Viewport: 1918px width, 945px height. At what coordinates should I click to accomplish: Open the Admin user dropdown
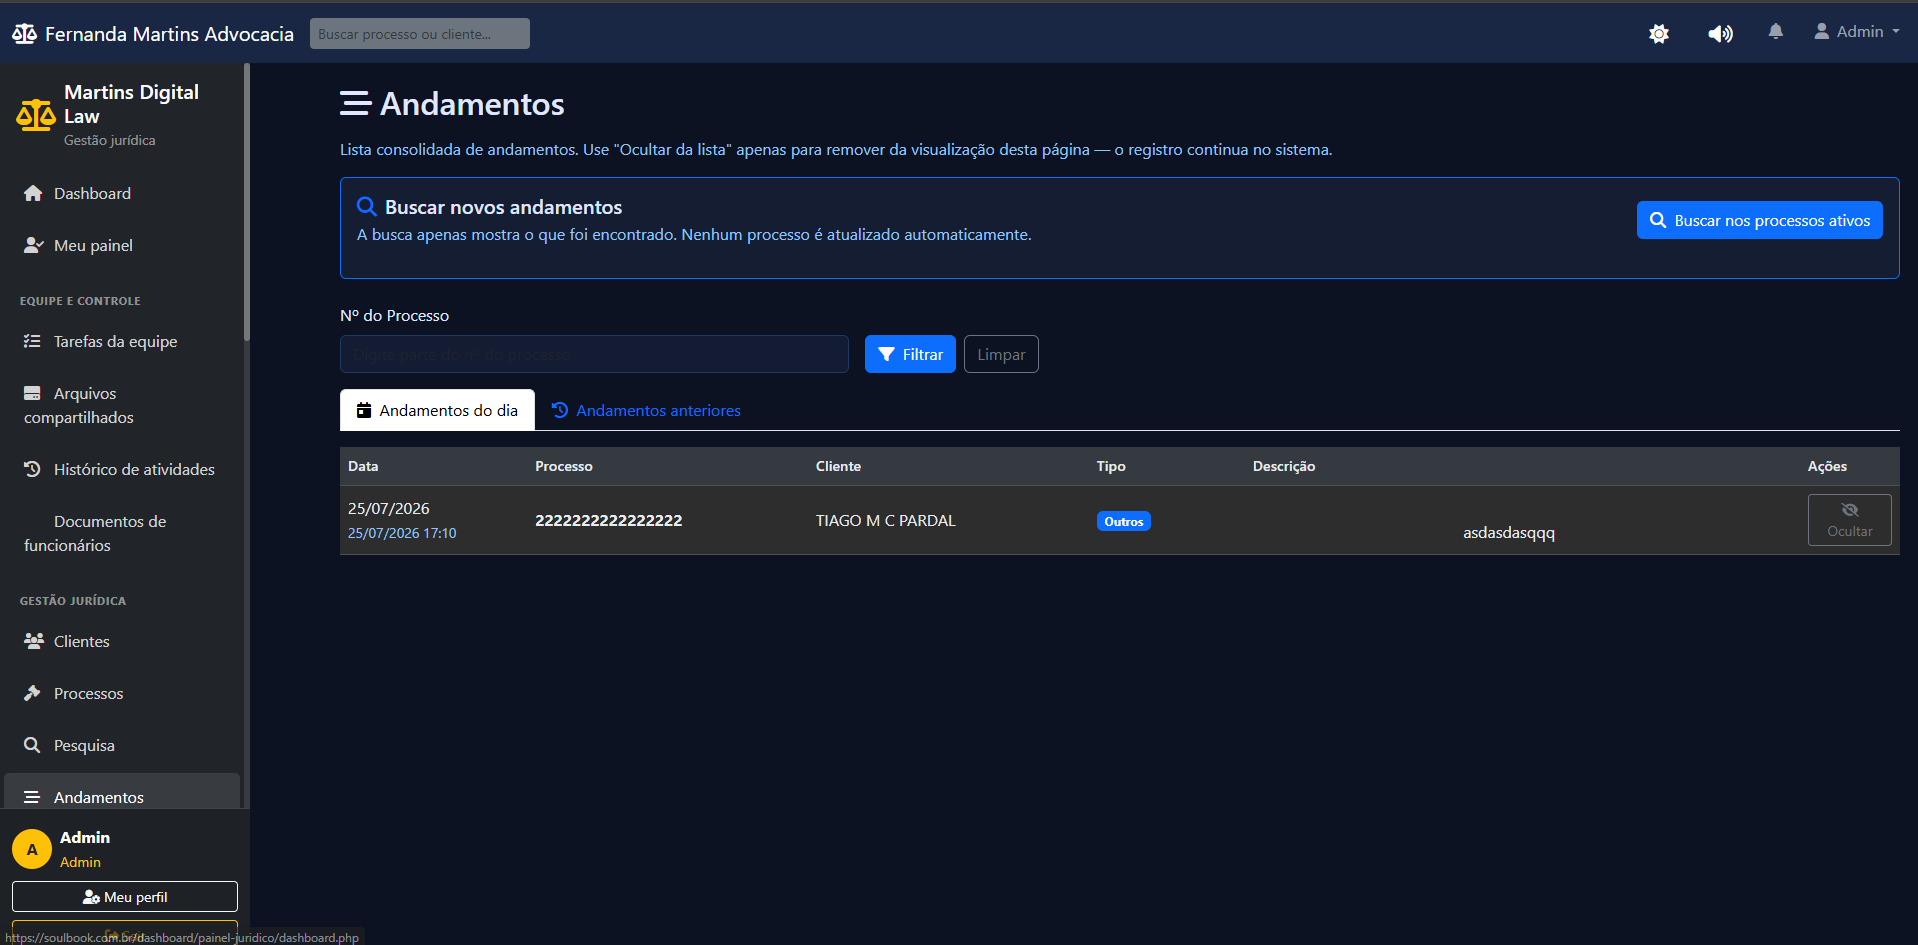(x=1857, y=32)
